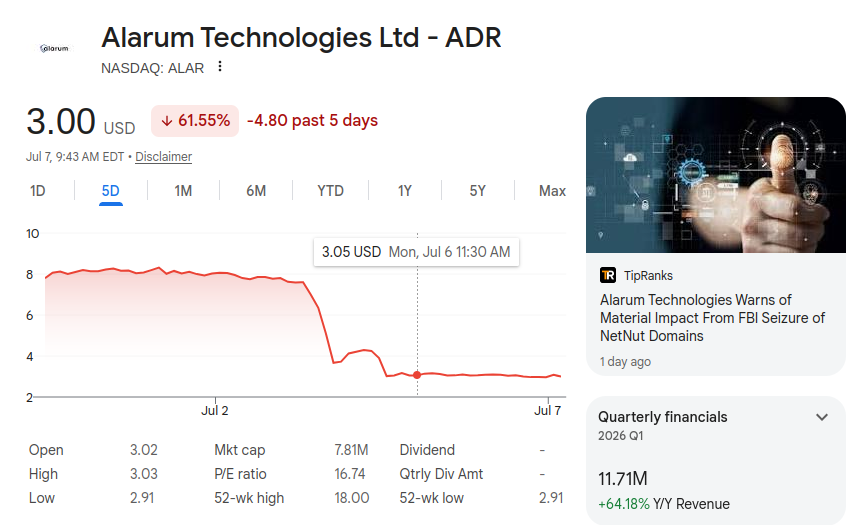Image resolution: width=861 pixels, height=525 pixels.
Task: Click the fingerprint news article thumbnail
Action: 715,175
